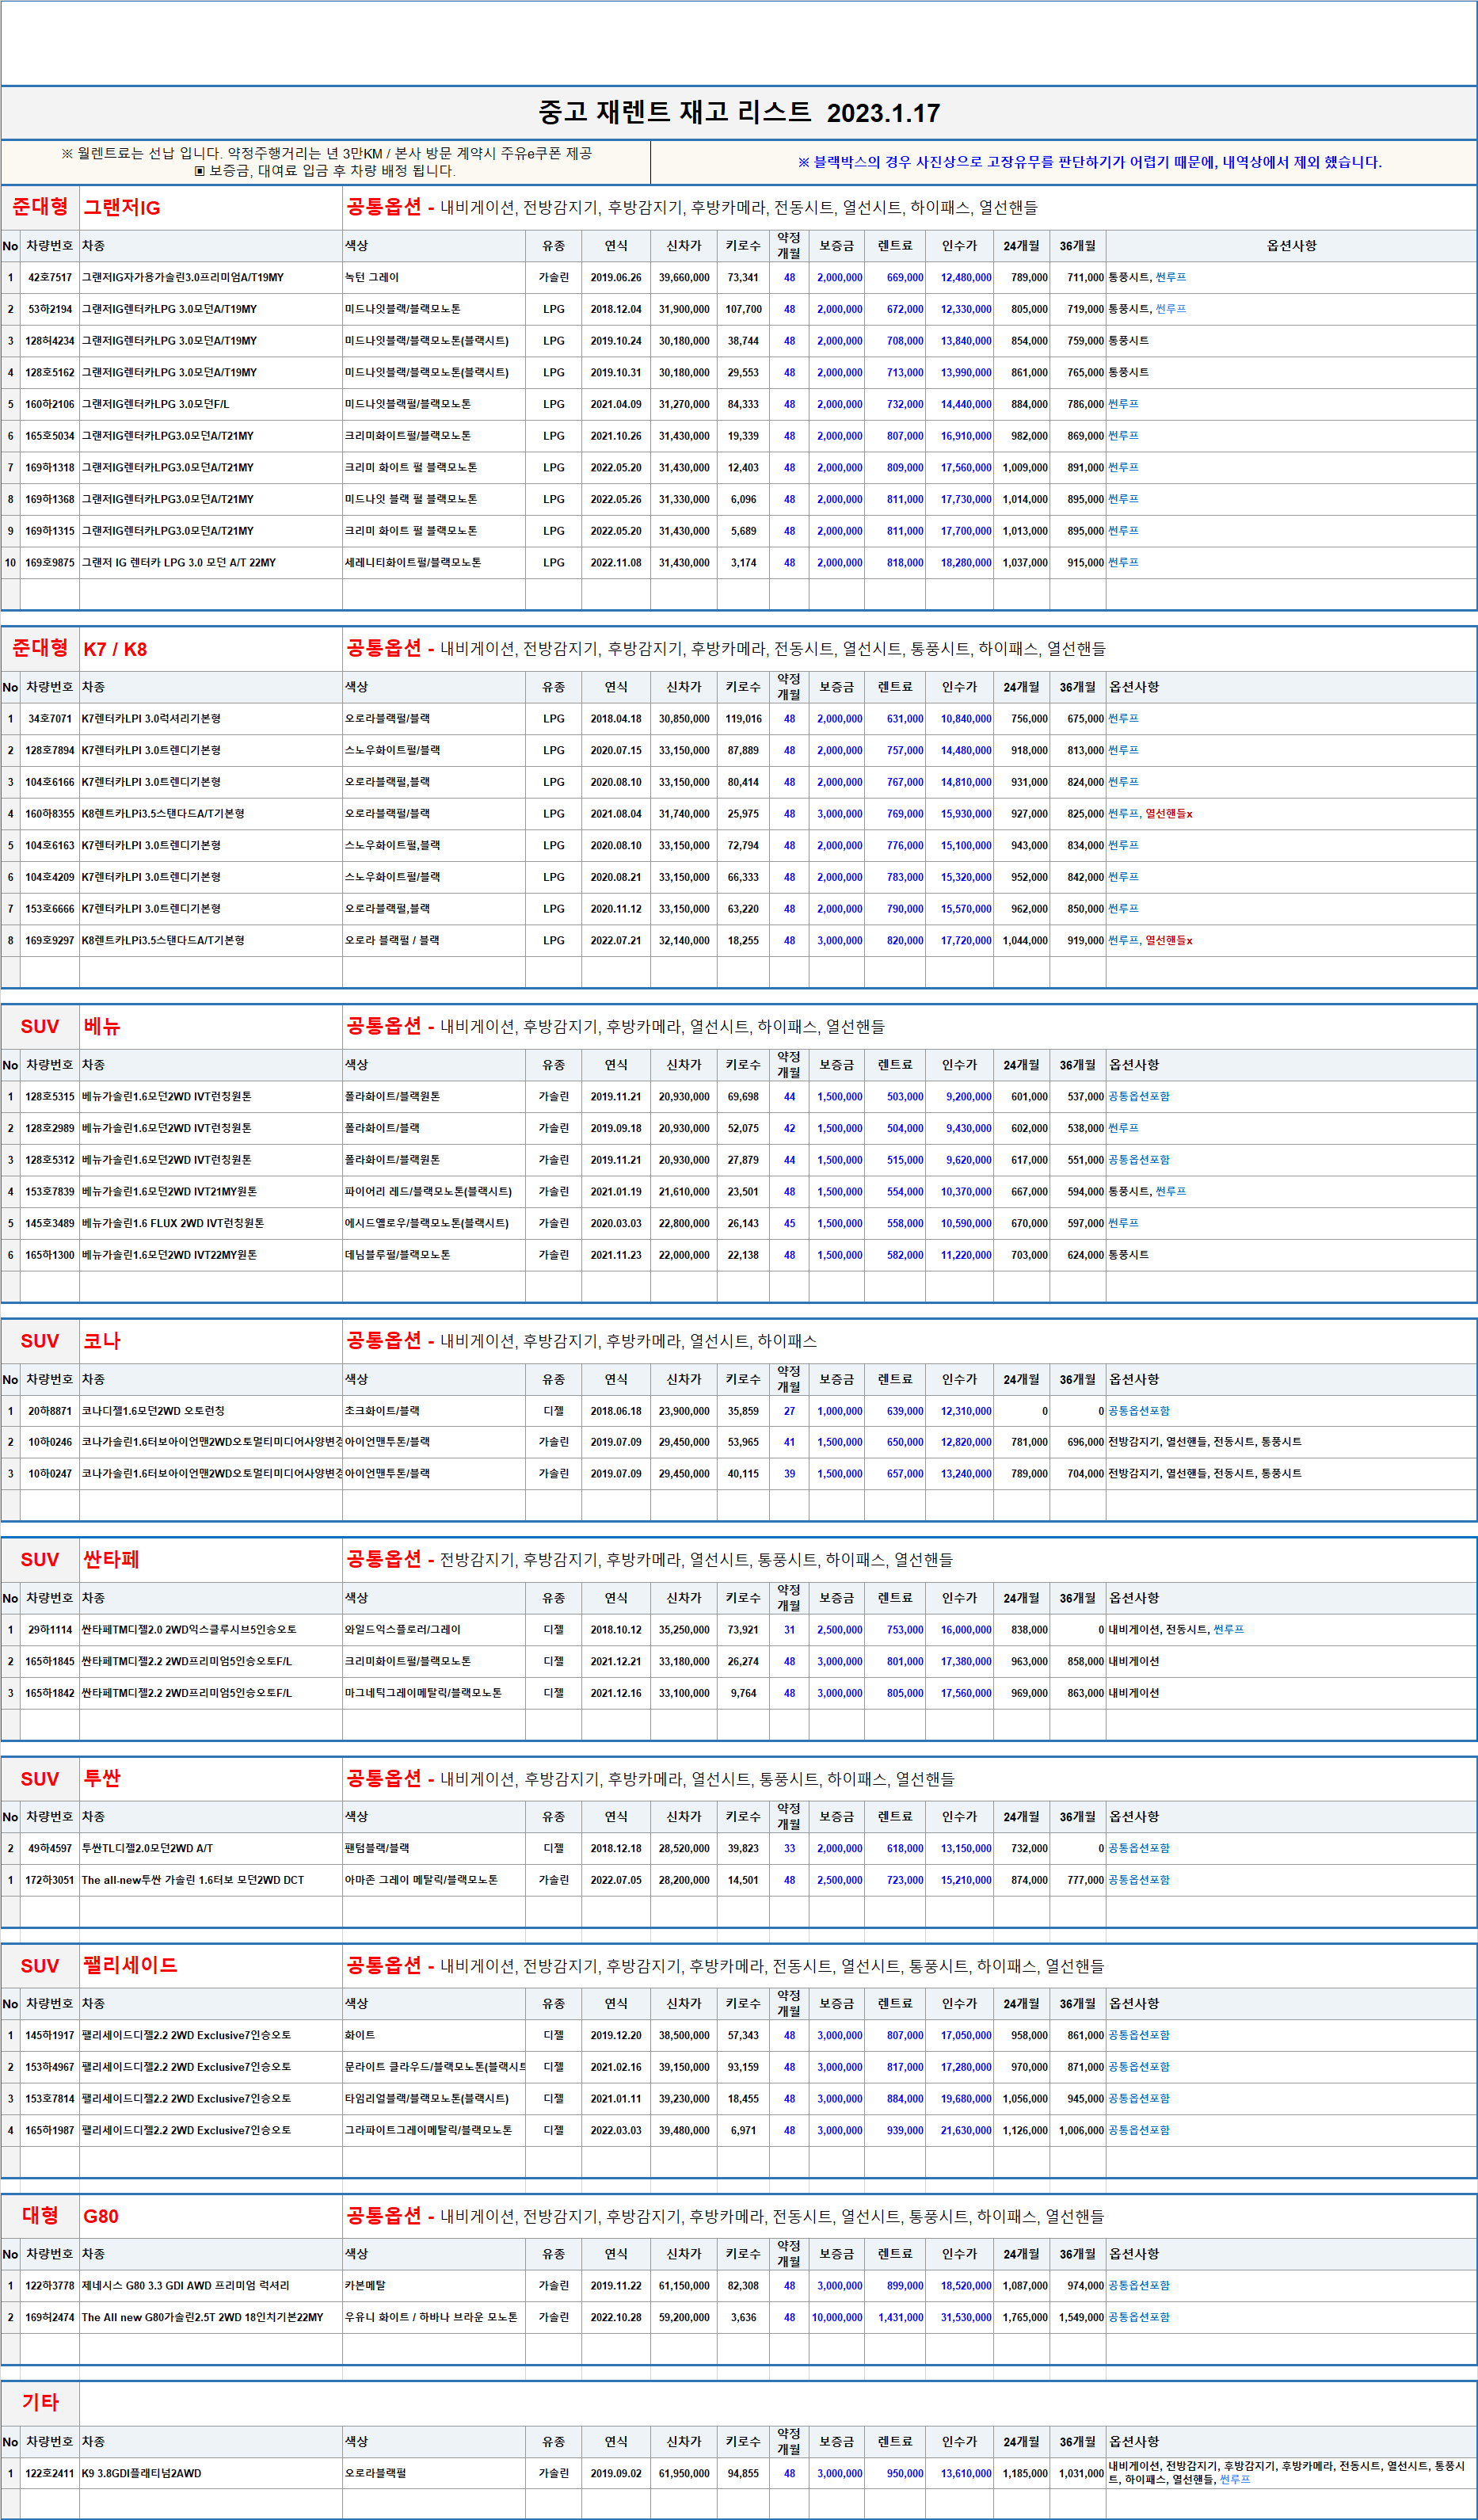
Task: Click mileage cell 119,016
Action: pos(743,718)
